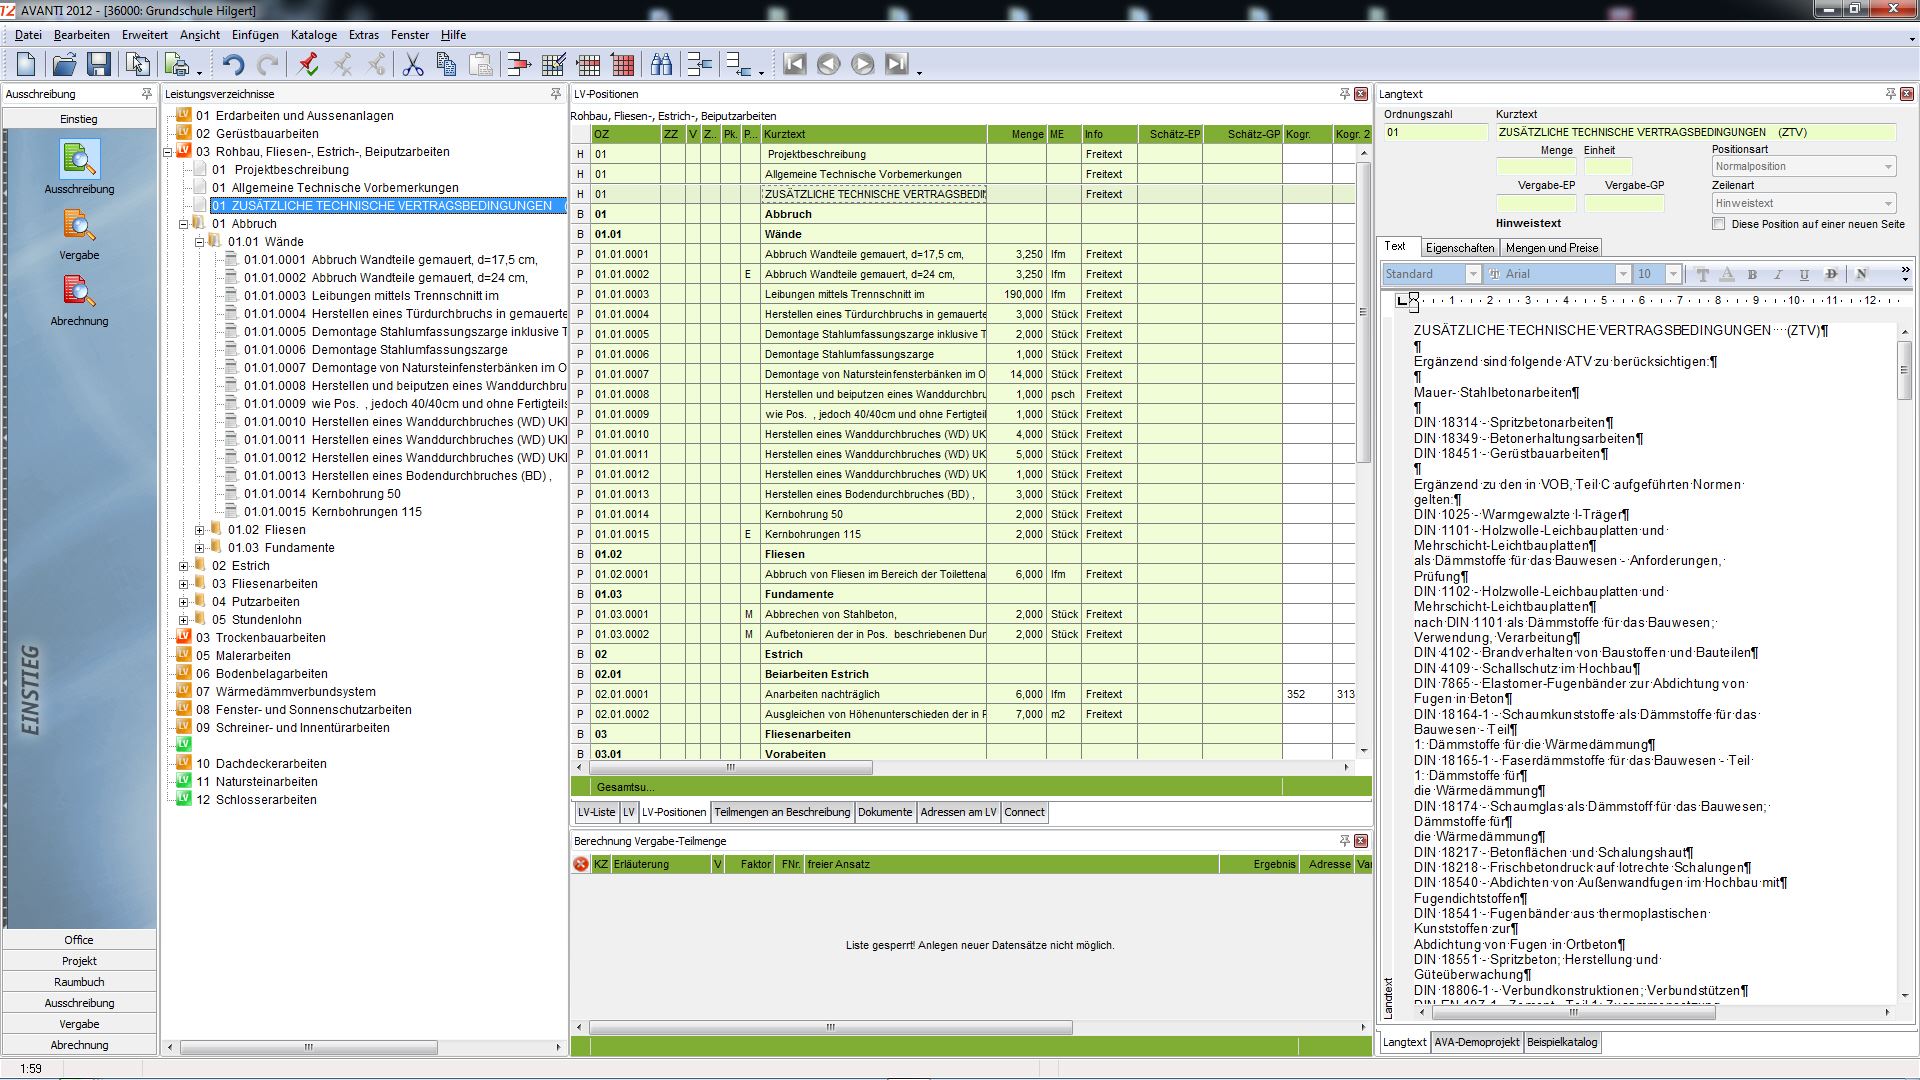Expand the 02 Estrich tree node

pyautogui.click(x=183, y=566)
